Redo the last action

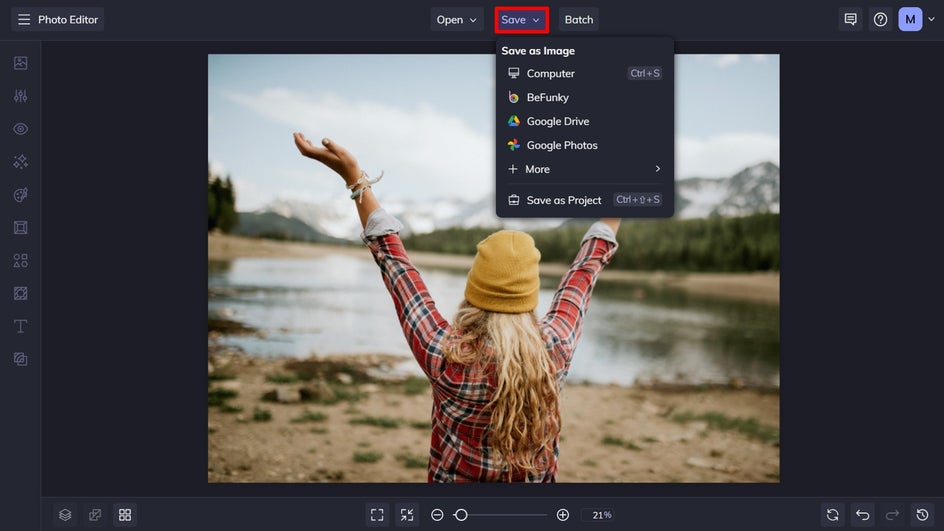pyautogui.click(x=892, y=515)
